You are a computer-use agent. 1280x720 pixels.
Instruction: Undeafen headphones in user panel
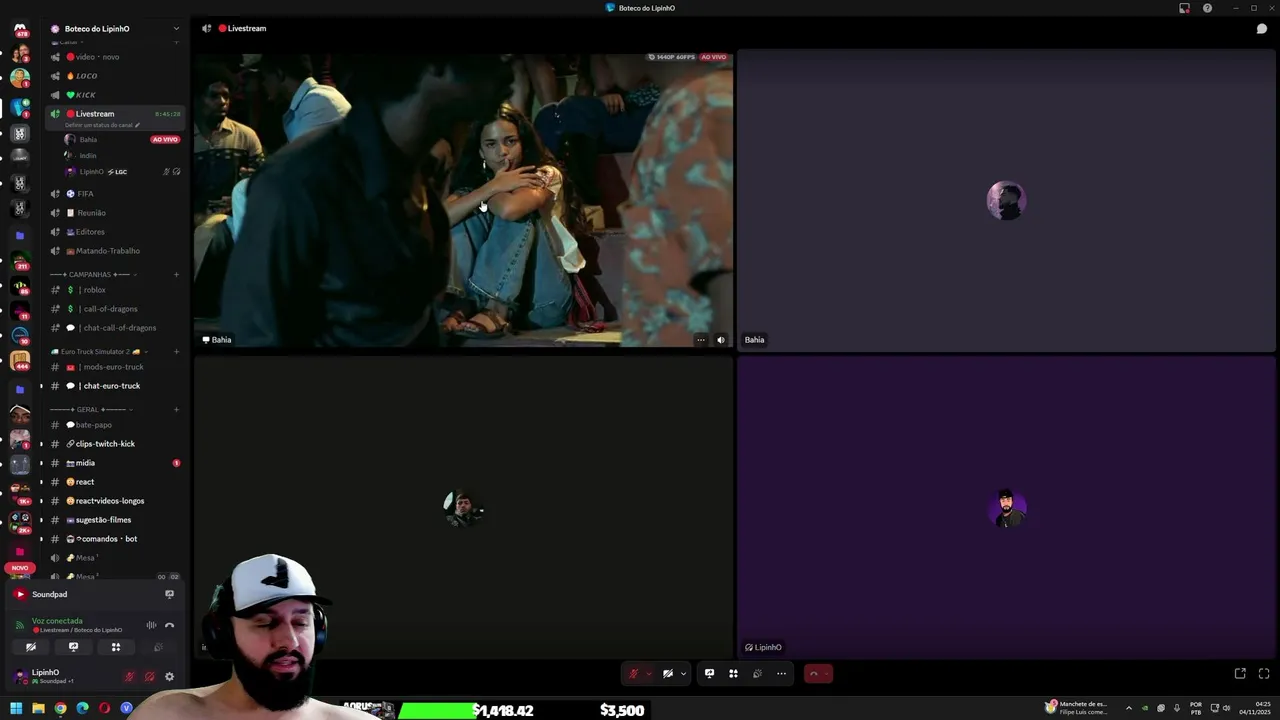click(149, 677)
